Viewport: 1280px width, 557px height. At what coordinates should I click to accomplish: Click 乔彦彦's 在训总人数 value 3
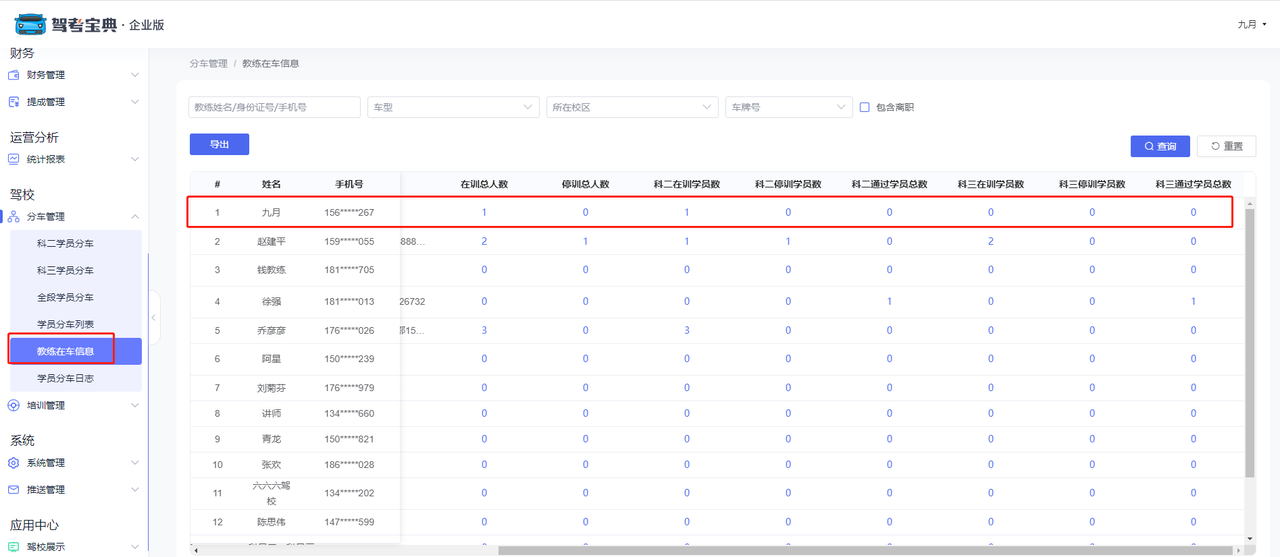pos(484,330)
